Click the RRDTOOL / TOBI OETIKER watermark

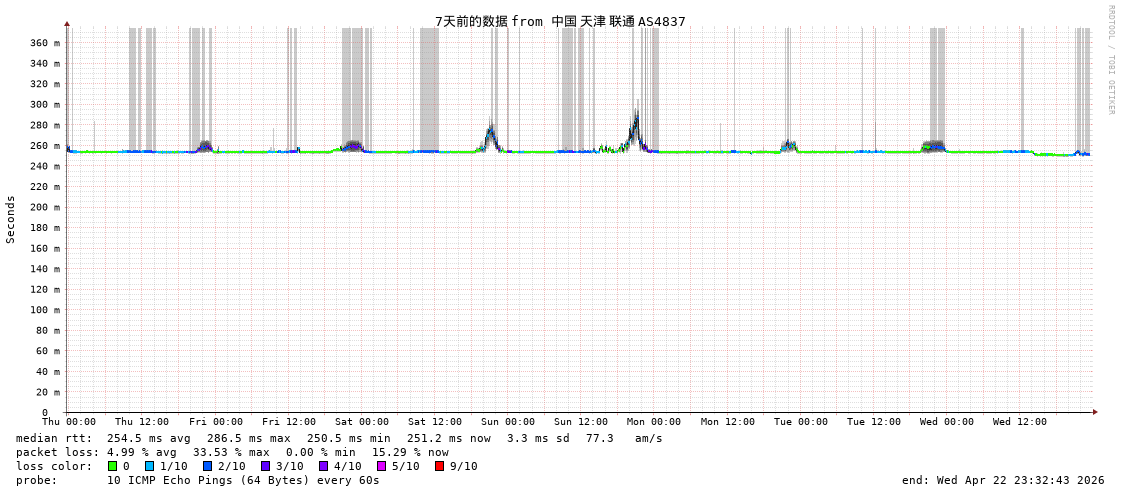(x=1110, y=60)
